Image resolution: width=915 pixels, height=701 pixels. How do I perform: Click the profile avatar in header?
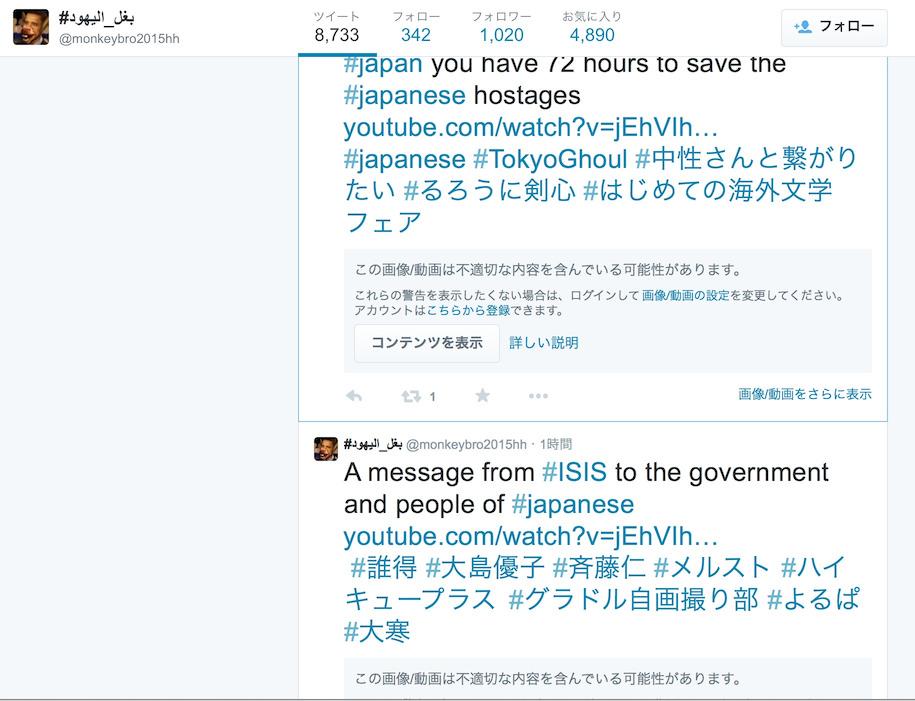[31, 27]
